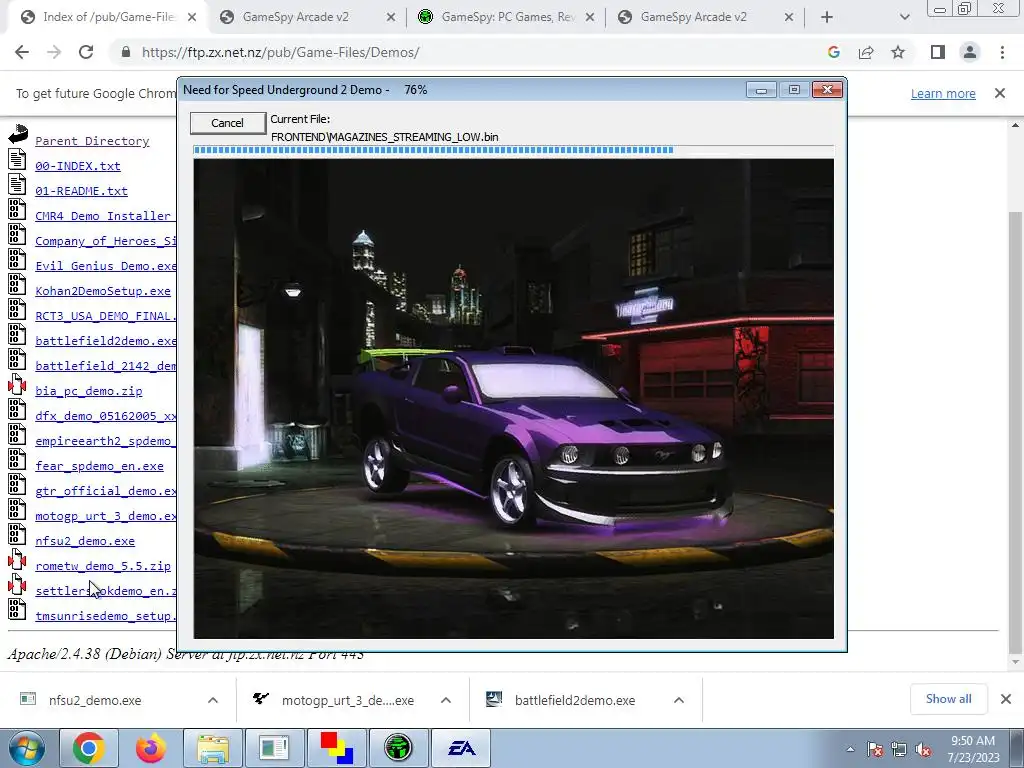
Task: Launch Firefox from the taskbar
Action: (150, 748)
